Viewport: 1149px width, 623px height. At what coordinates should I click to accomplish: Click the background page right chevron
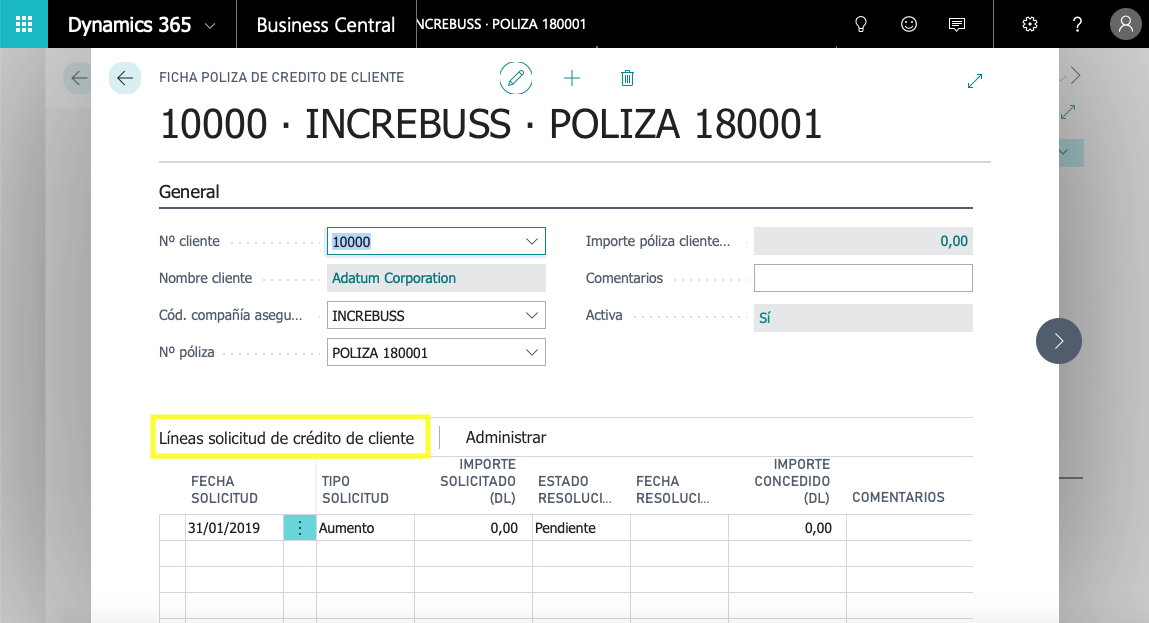pos(1075,75)
